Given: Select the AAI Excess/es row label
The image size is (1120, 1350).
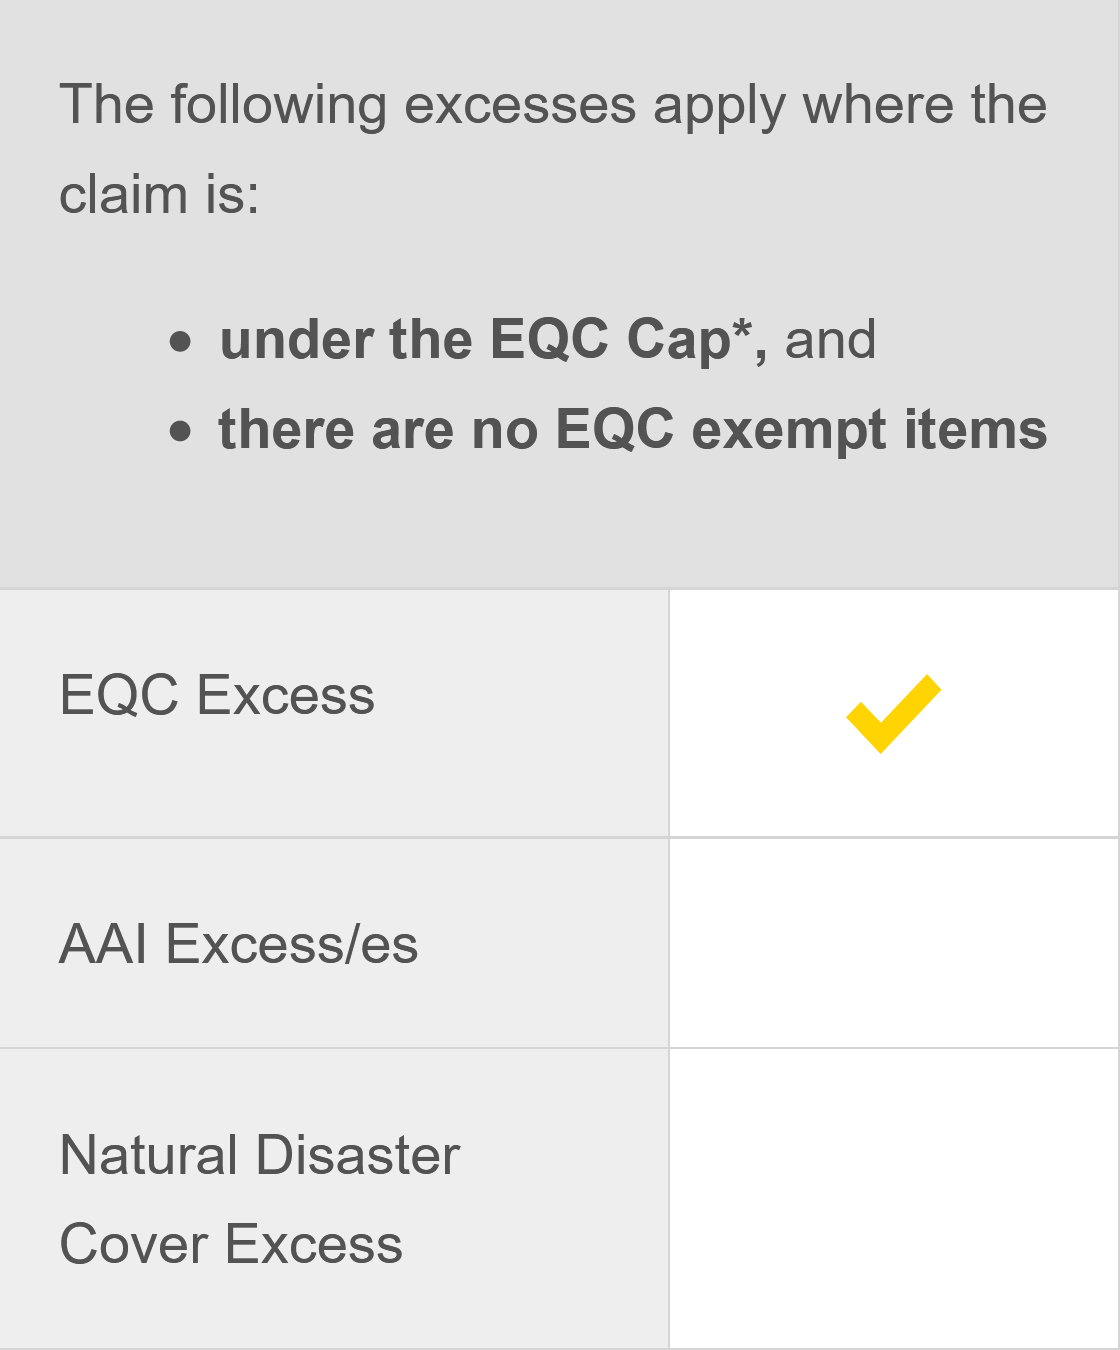Looking at the screenshot, I should [x=239, y=944].
